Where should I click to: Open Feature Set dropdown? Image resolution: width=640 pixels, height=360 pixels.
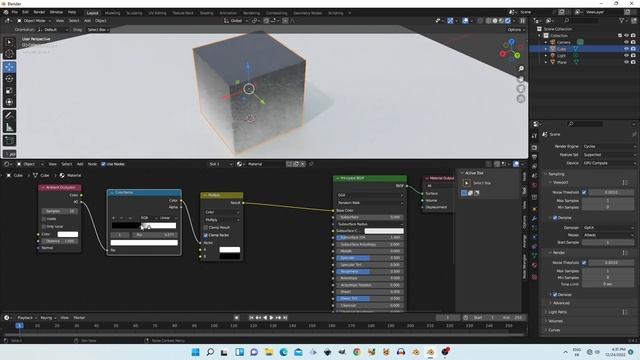point(609,155)
